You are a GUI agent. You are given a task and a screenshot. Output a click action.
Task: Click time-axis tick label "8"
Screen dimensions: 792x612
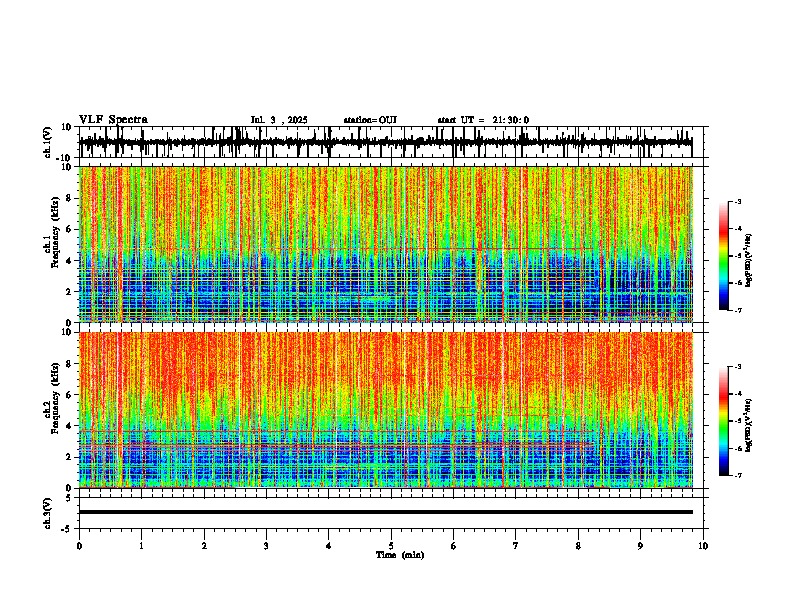pos(578,546)
